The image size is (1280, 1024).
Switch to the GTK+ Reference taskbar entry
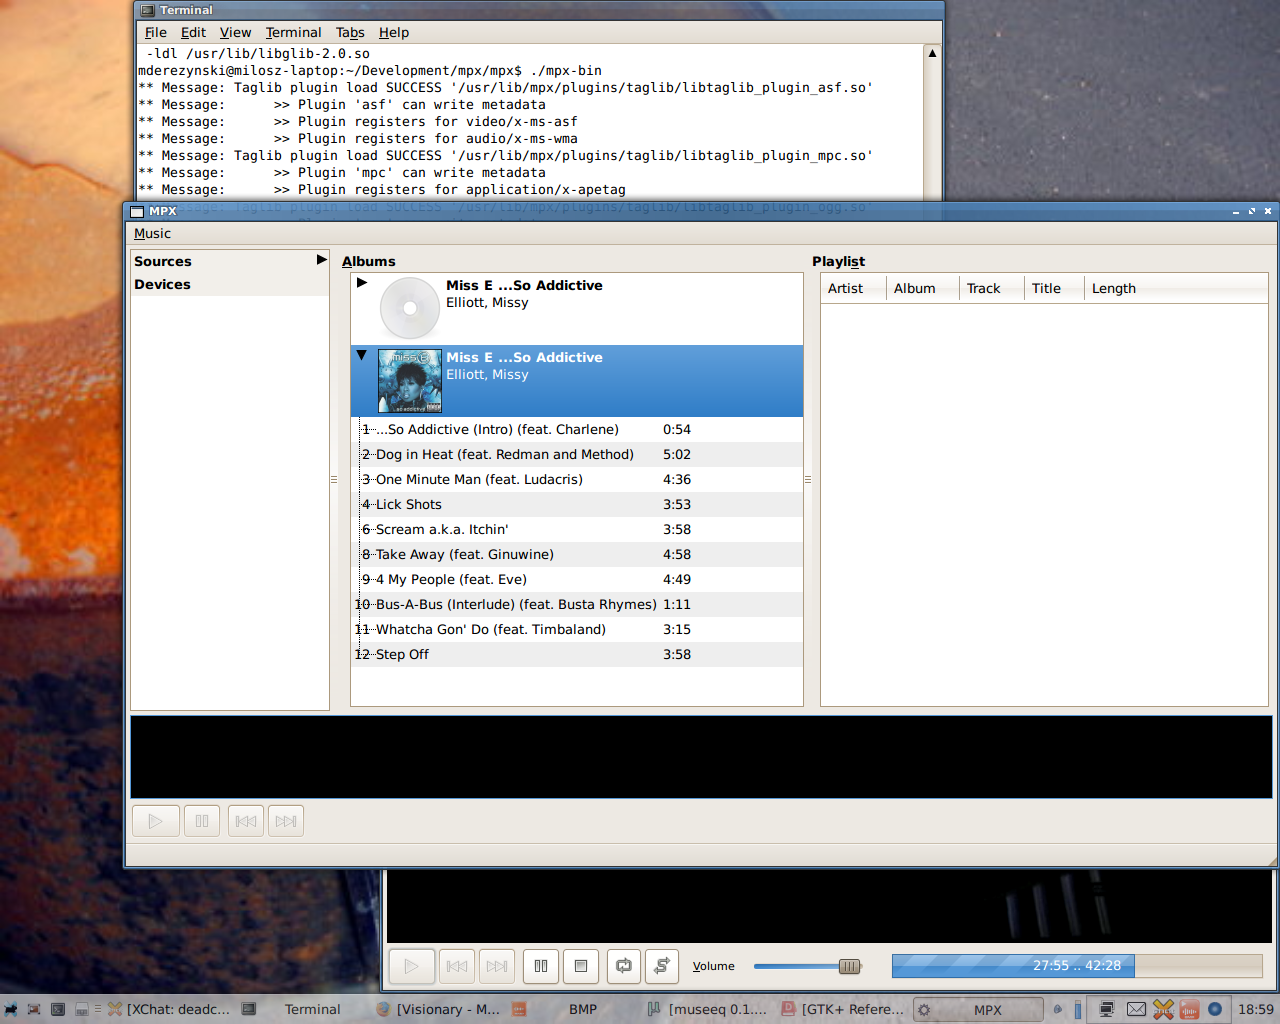coord(842,1009)
